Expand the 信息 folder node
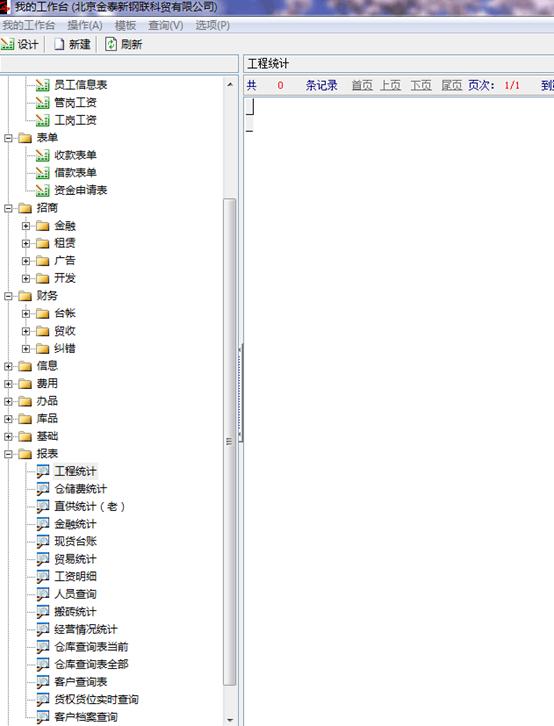This screenshot has width=554, height=726. coord(8,366)
